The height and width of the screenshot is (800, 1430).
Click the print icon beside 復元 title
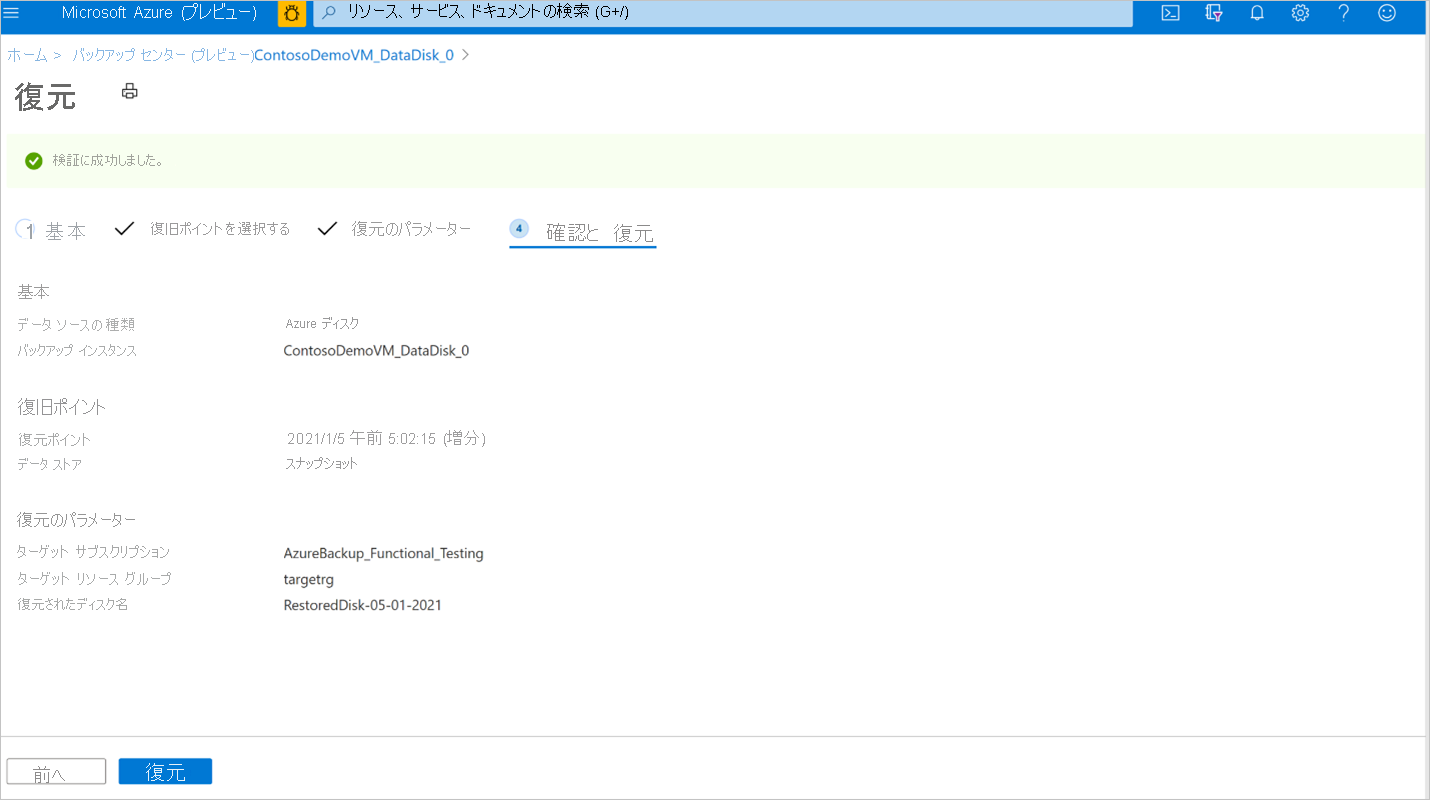(x=130, y=91)
